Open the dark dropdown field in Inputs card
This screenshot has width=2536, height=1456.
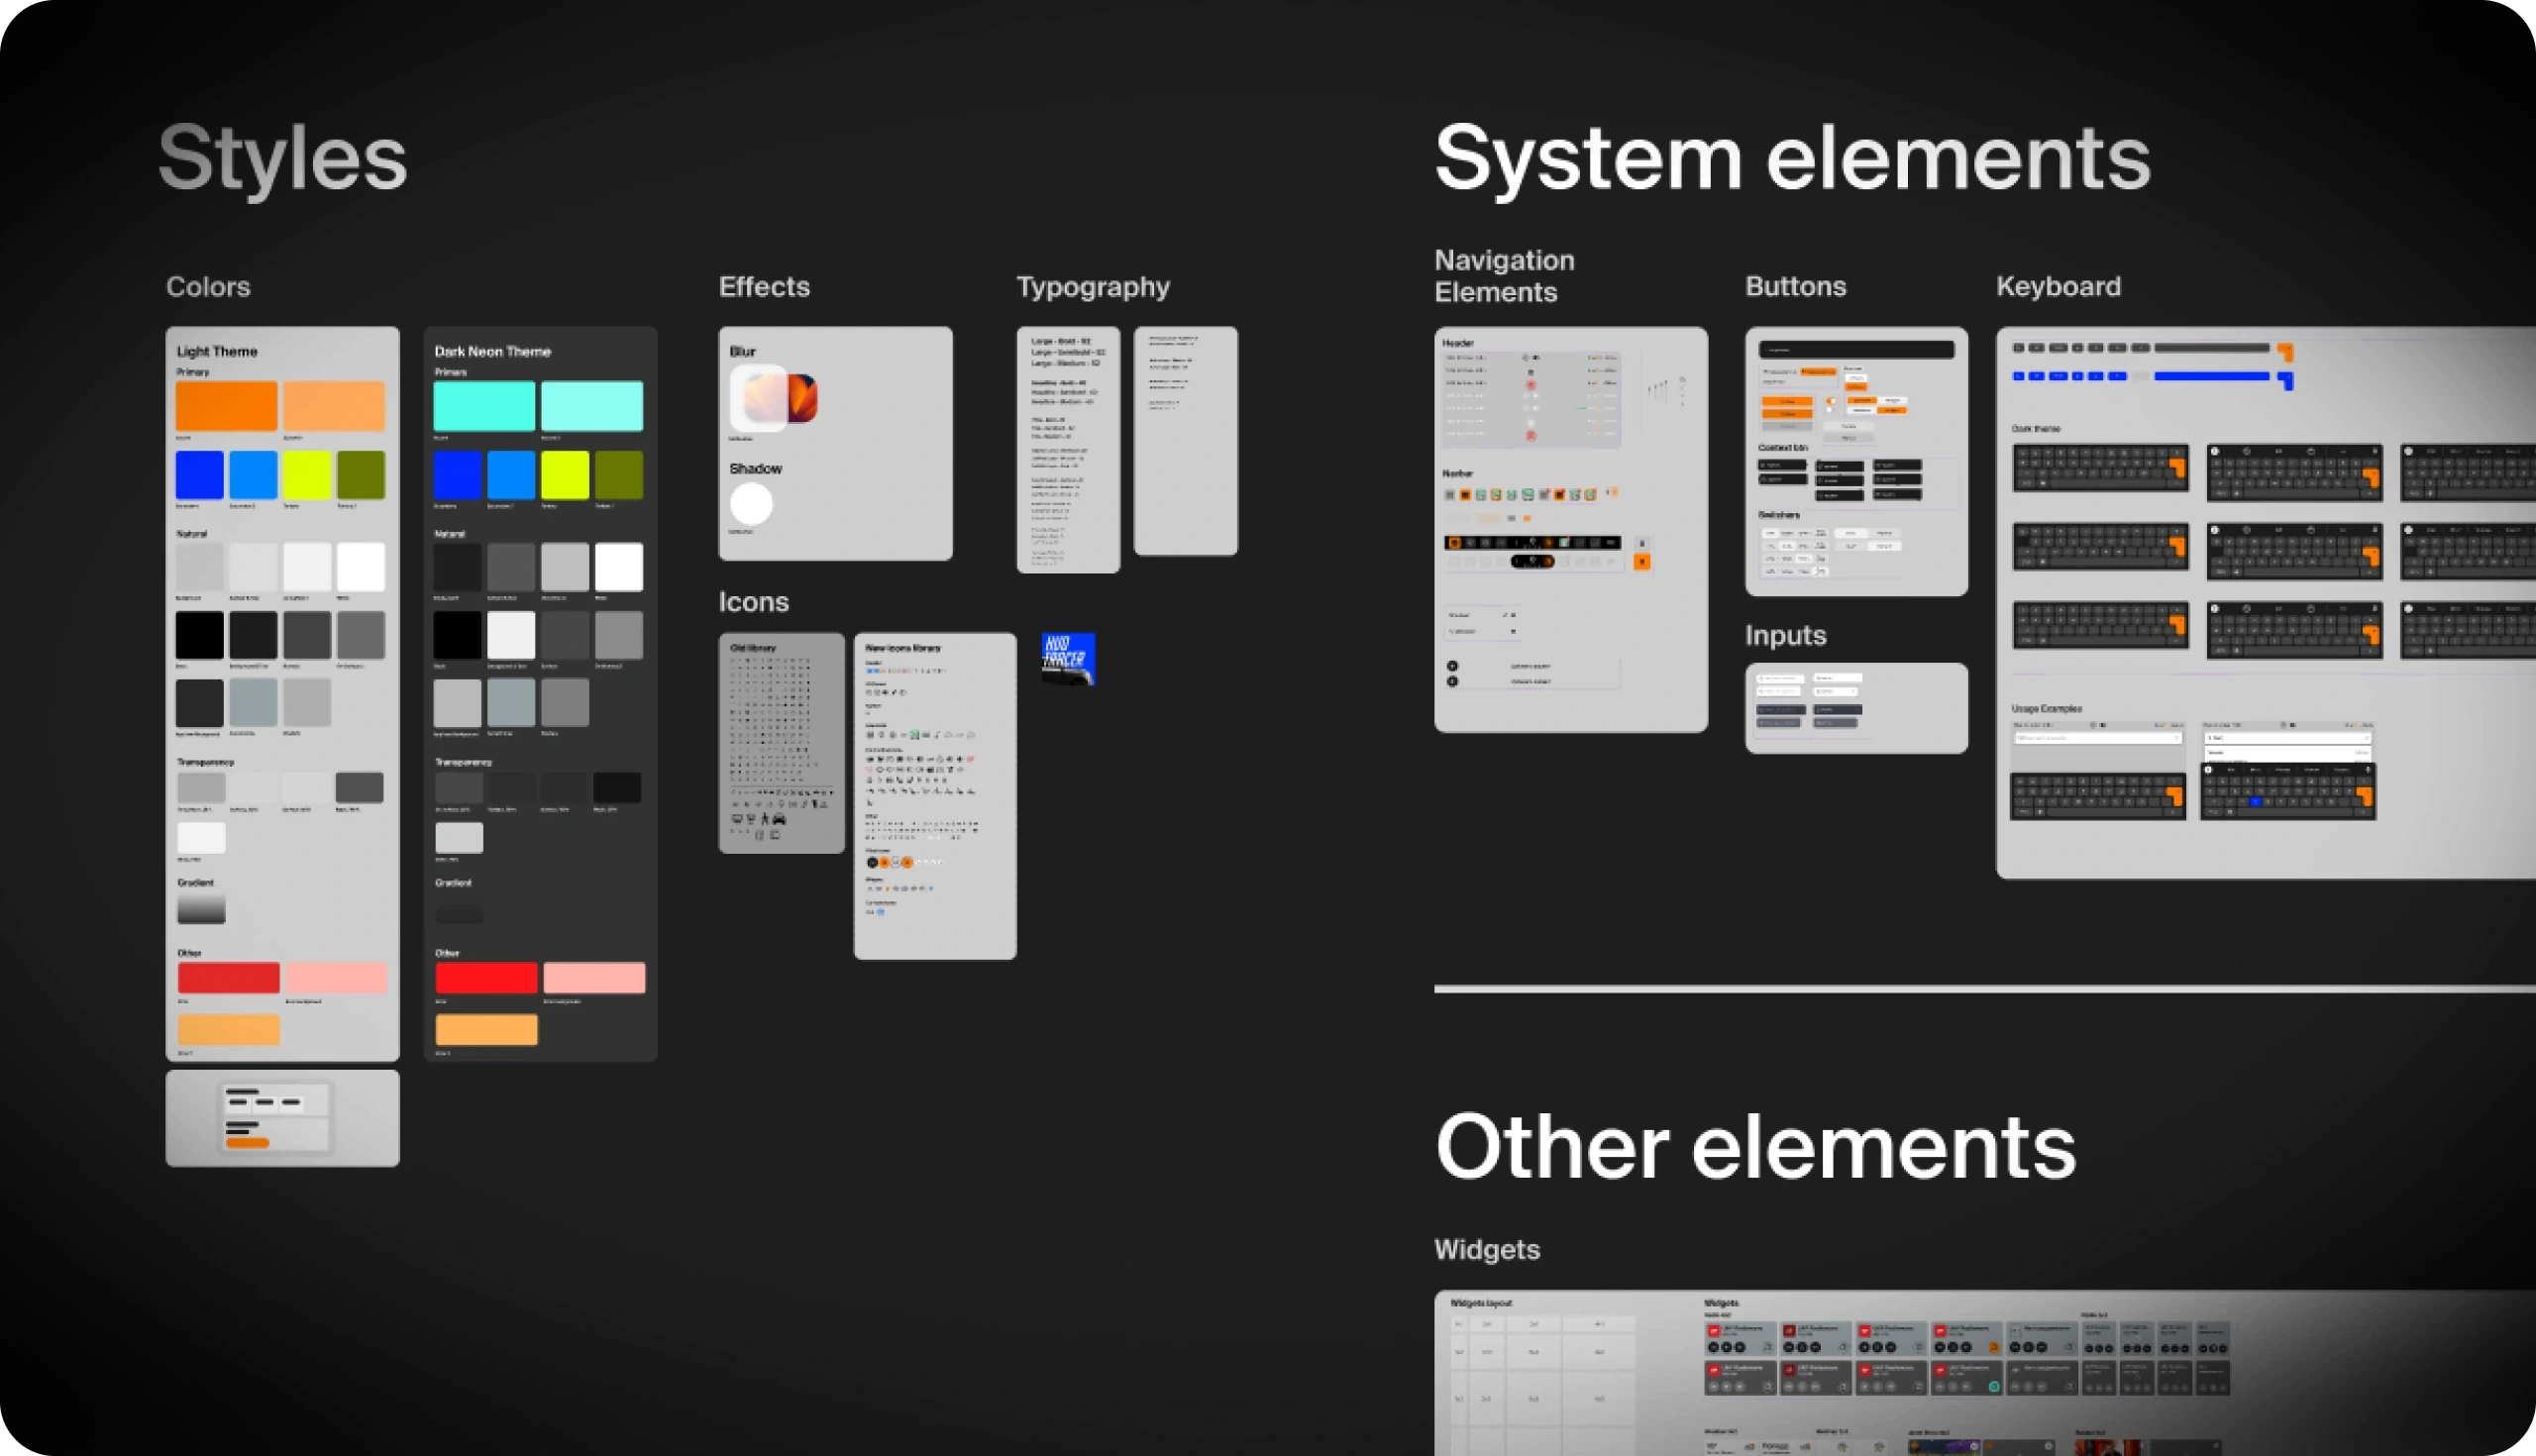(x=1839, y=710)
